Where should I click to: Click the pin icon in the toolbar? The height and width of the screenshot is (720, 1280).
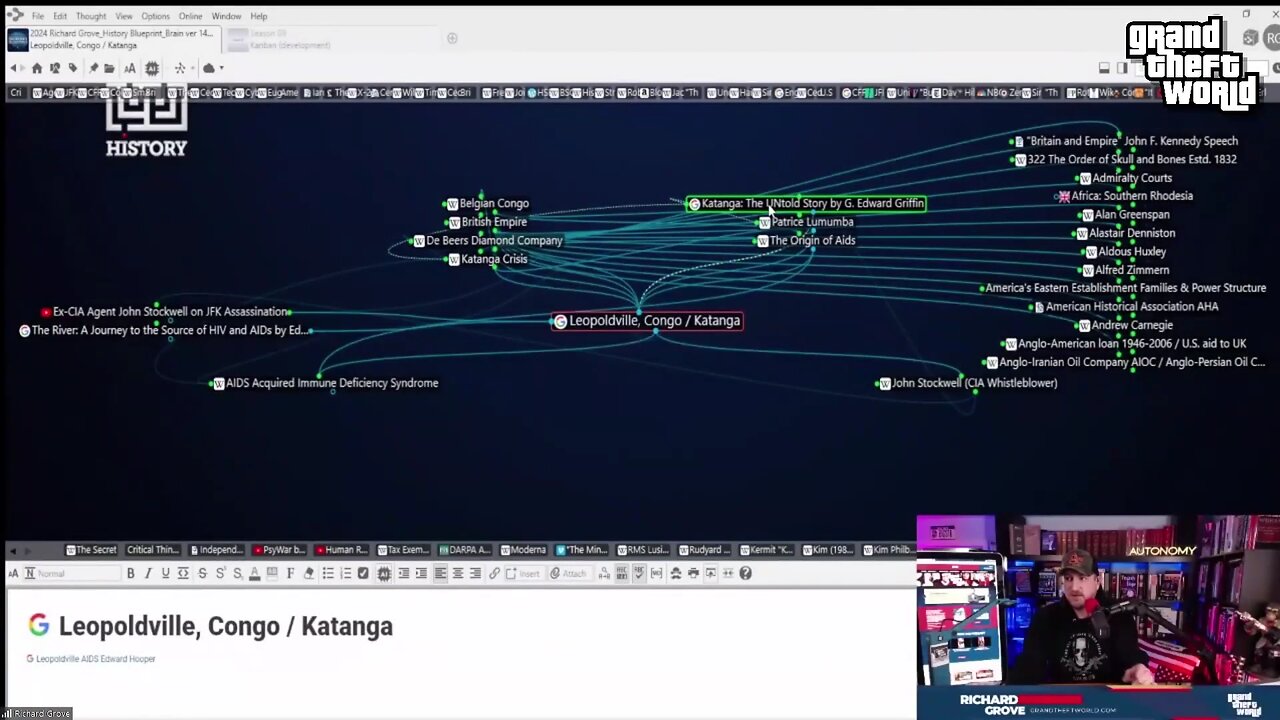pyautogui.click(x=93, y=68)
